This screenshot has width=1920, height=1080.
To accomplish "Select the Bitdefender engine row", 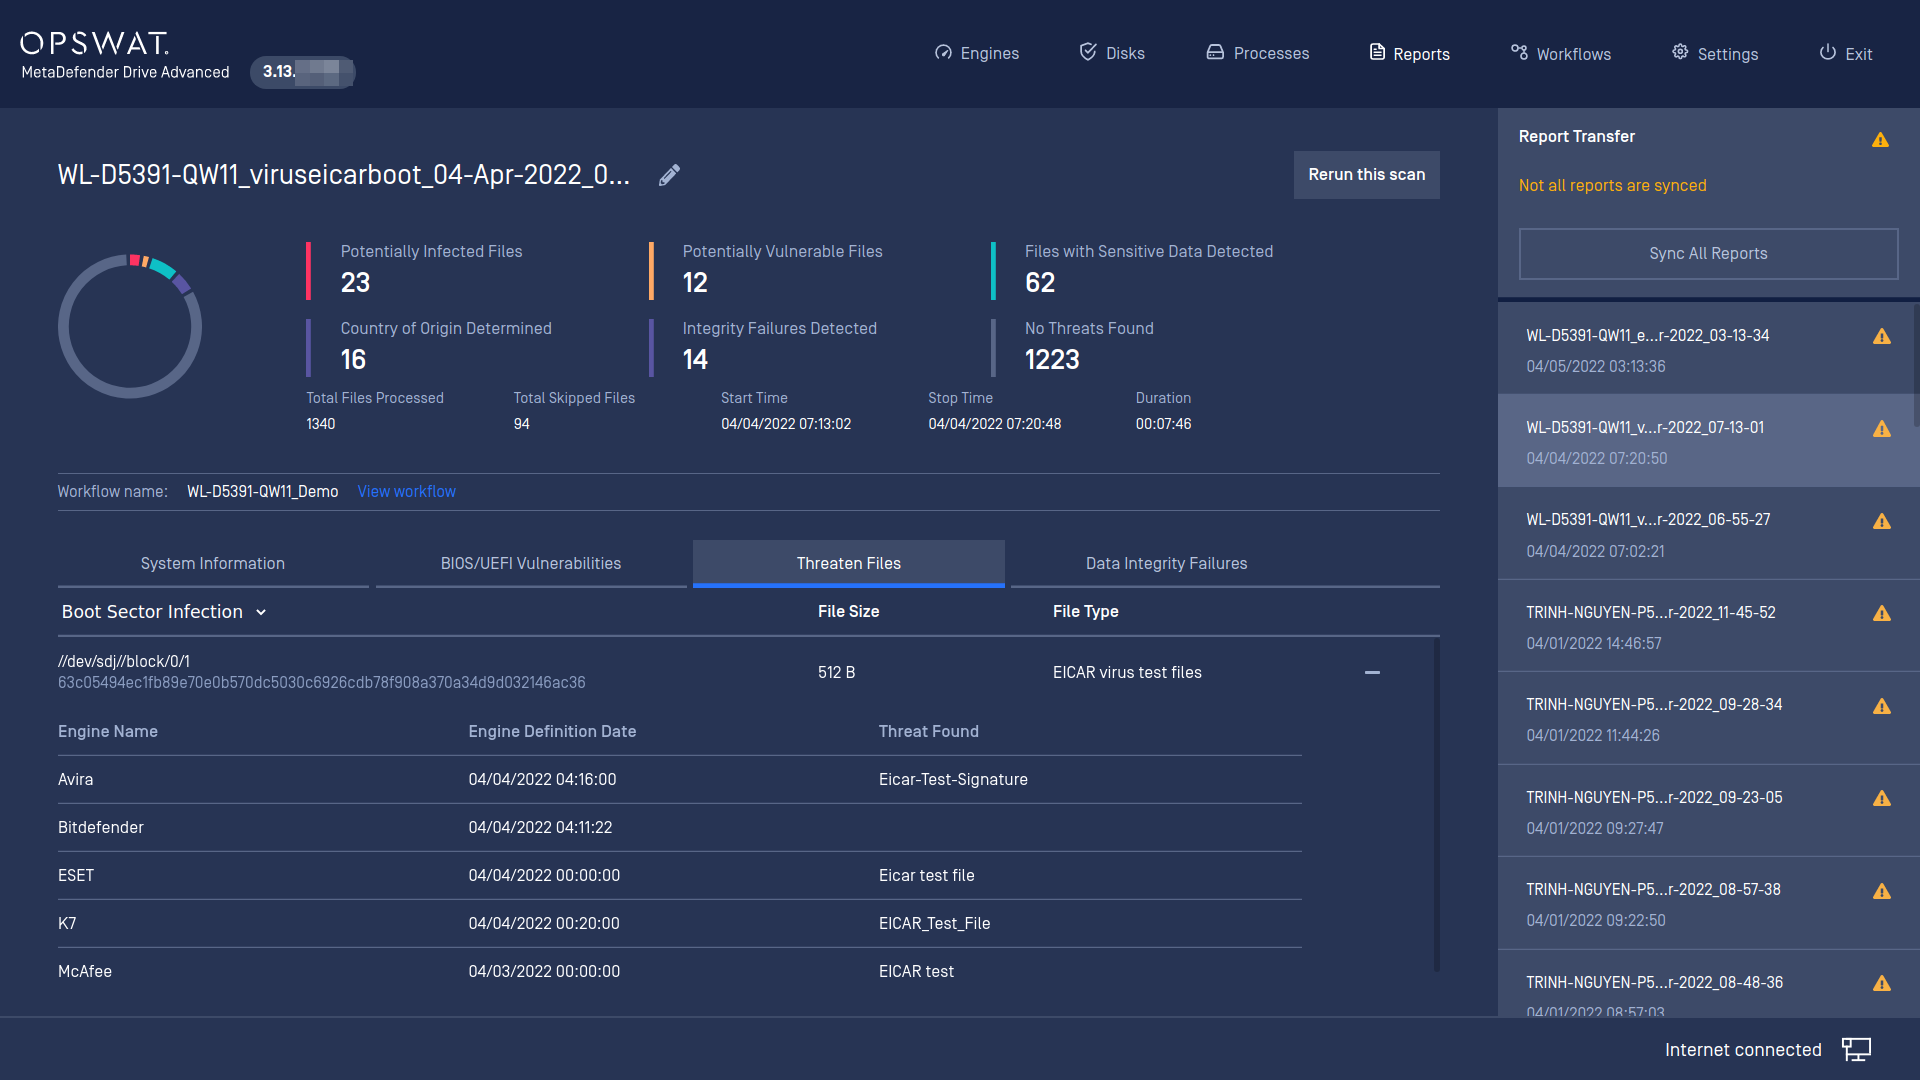I will tap(680, 828).
